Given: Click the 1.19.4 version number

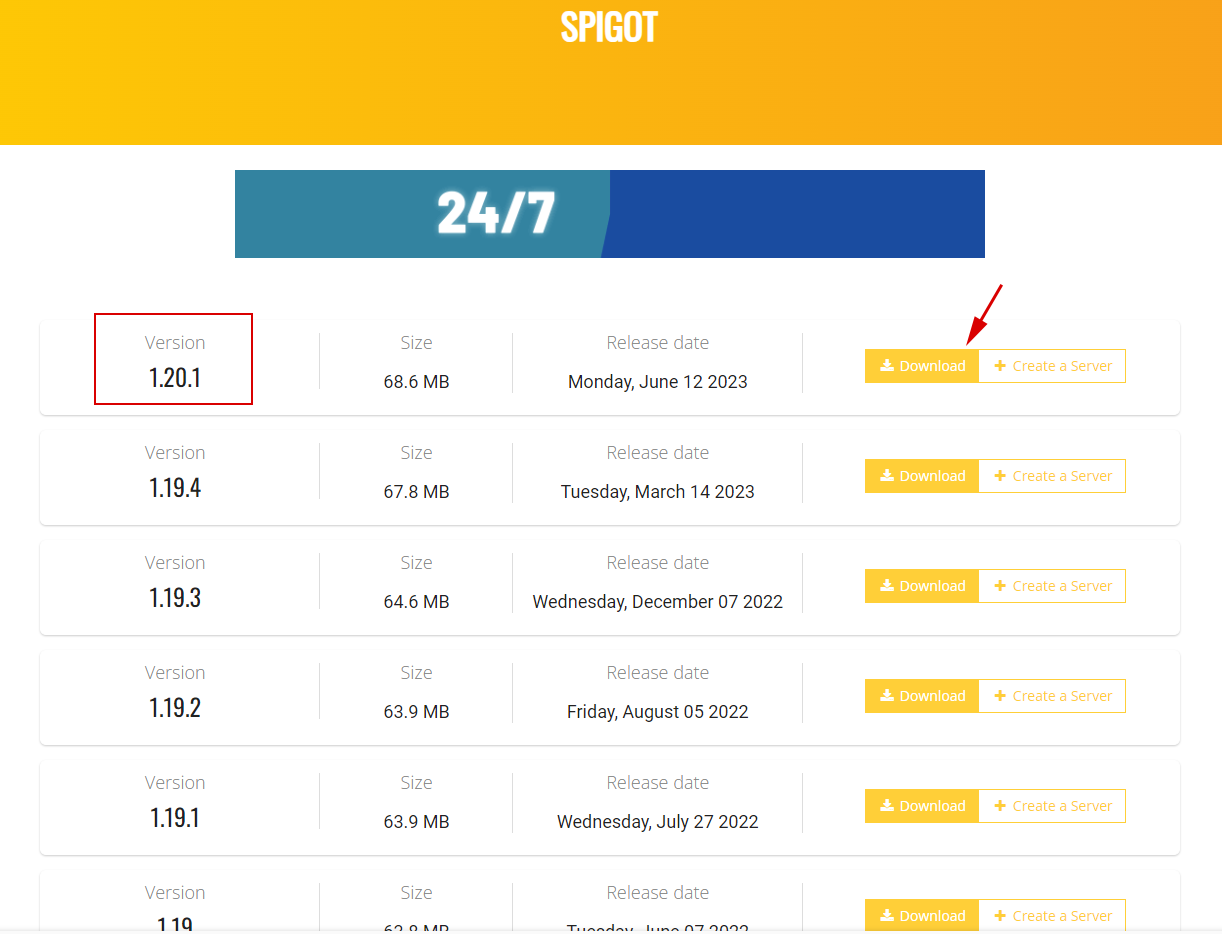Looking at the screenshot, I should pyautogui.click(x=175, y=488).
